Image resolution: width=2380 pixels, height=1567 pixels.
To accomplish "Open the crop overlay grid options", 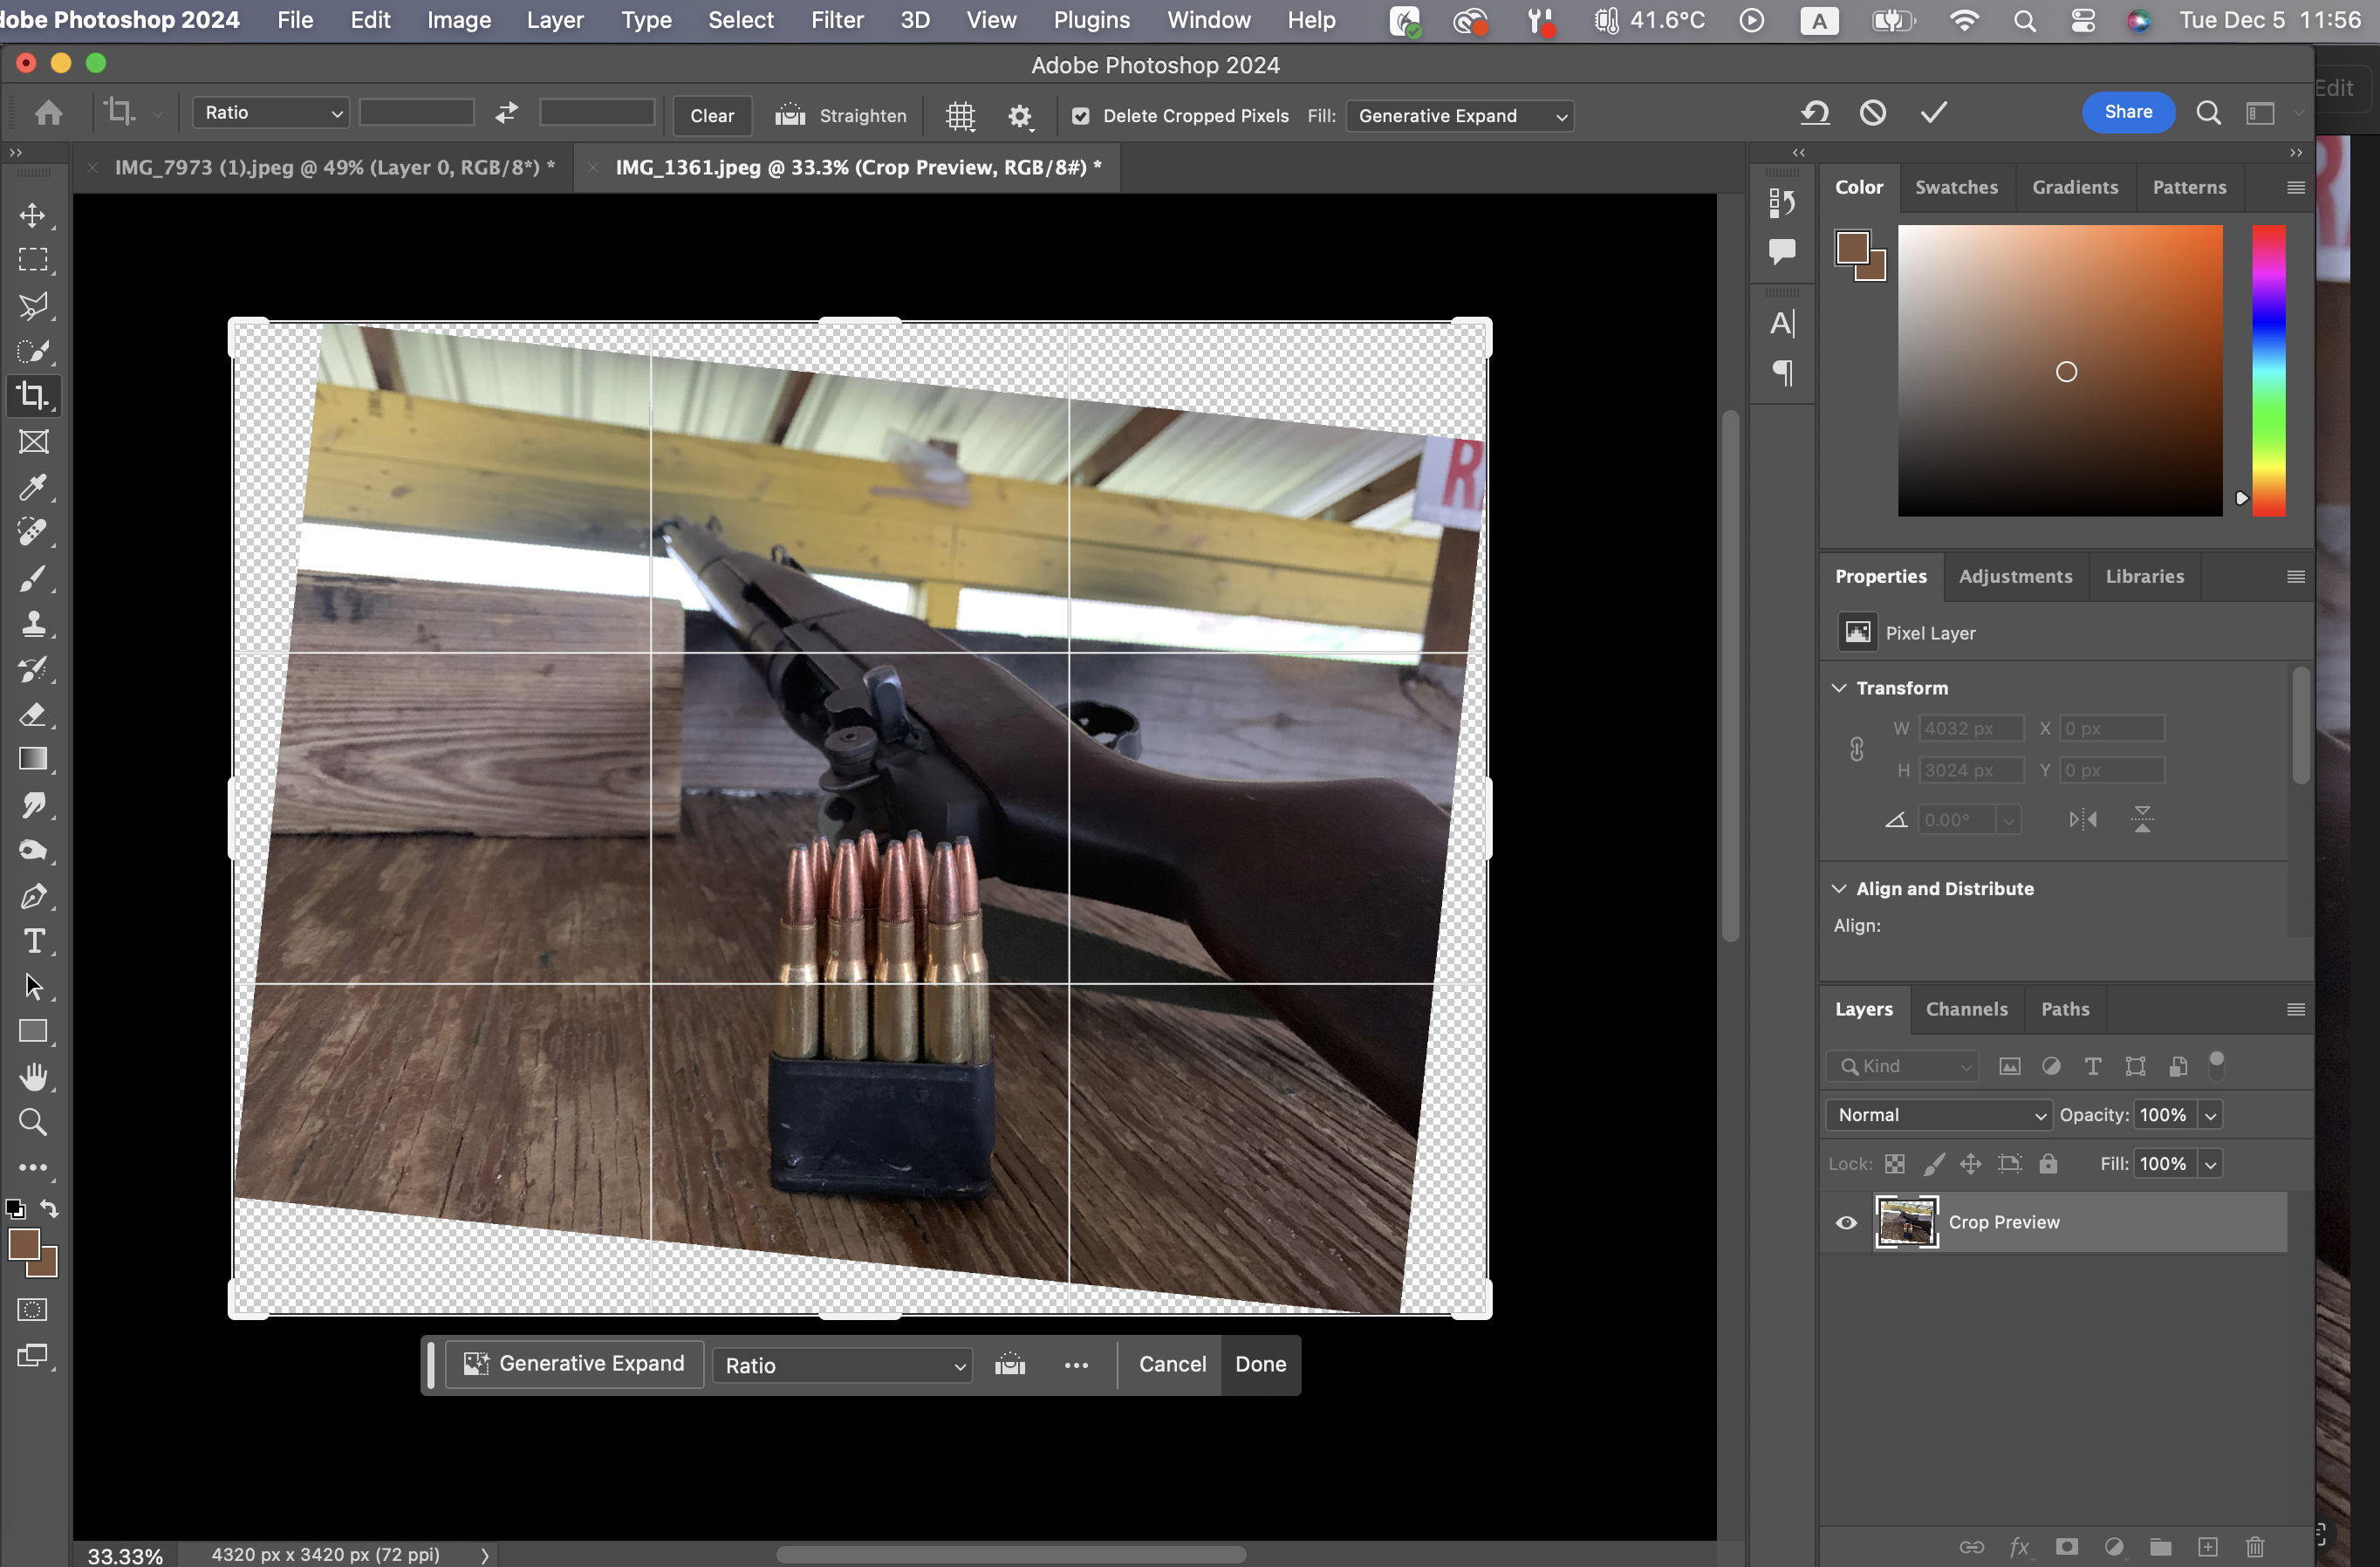I will [x=960, y=115].
